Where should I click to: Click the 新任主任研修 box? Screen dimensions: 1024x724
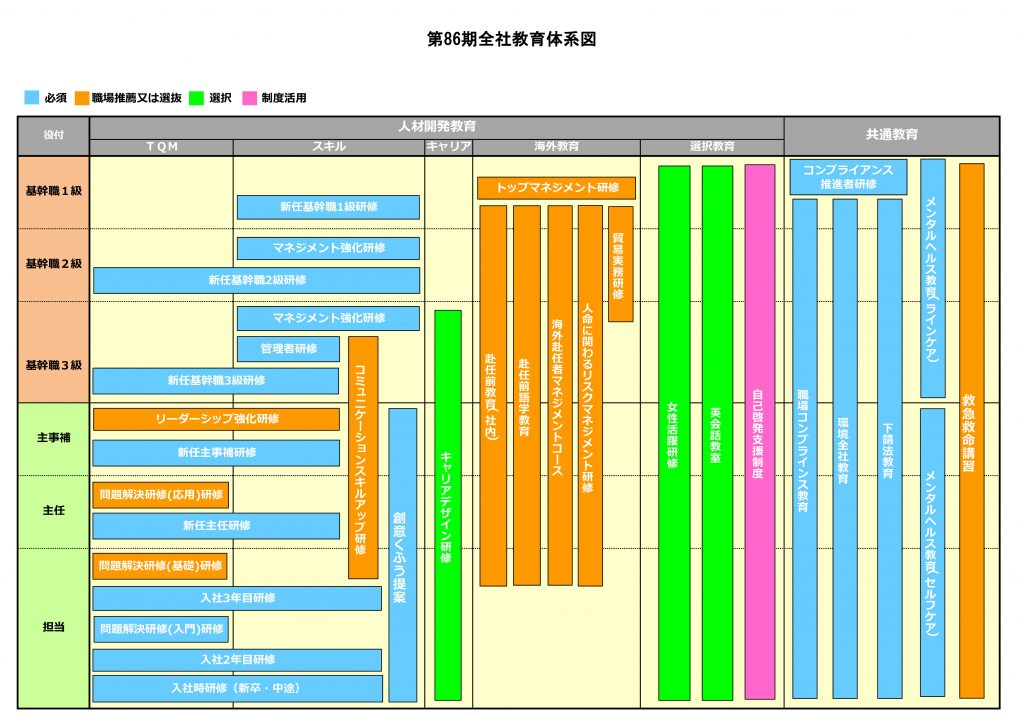click(216, 526)
